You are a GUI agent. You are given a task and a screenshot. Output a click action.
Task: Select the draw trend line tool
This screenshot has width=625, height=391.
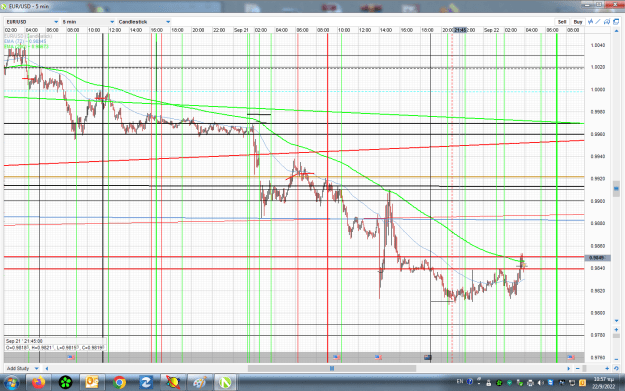598,22
